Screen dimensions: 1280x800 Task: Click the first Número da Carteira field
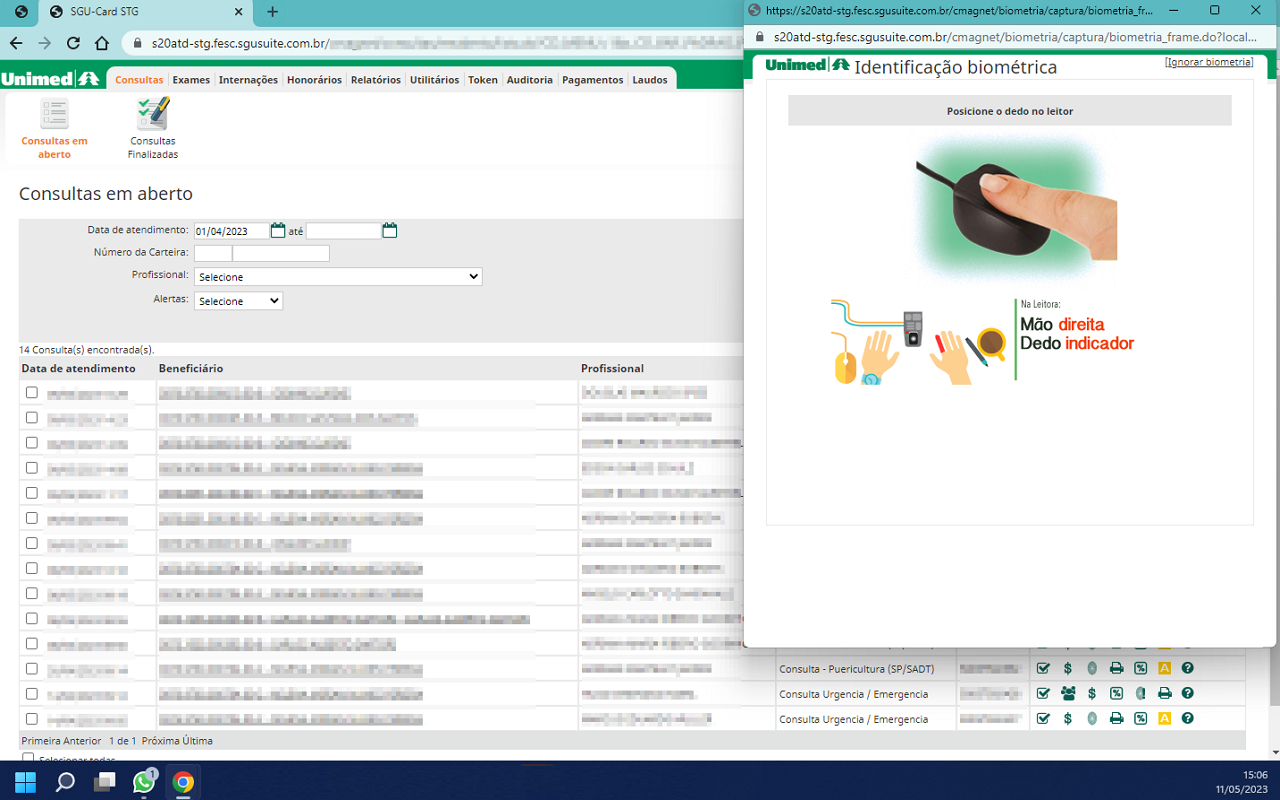pos(213,254)
